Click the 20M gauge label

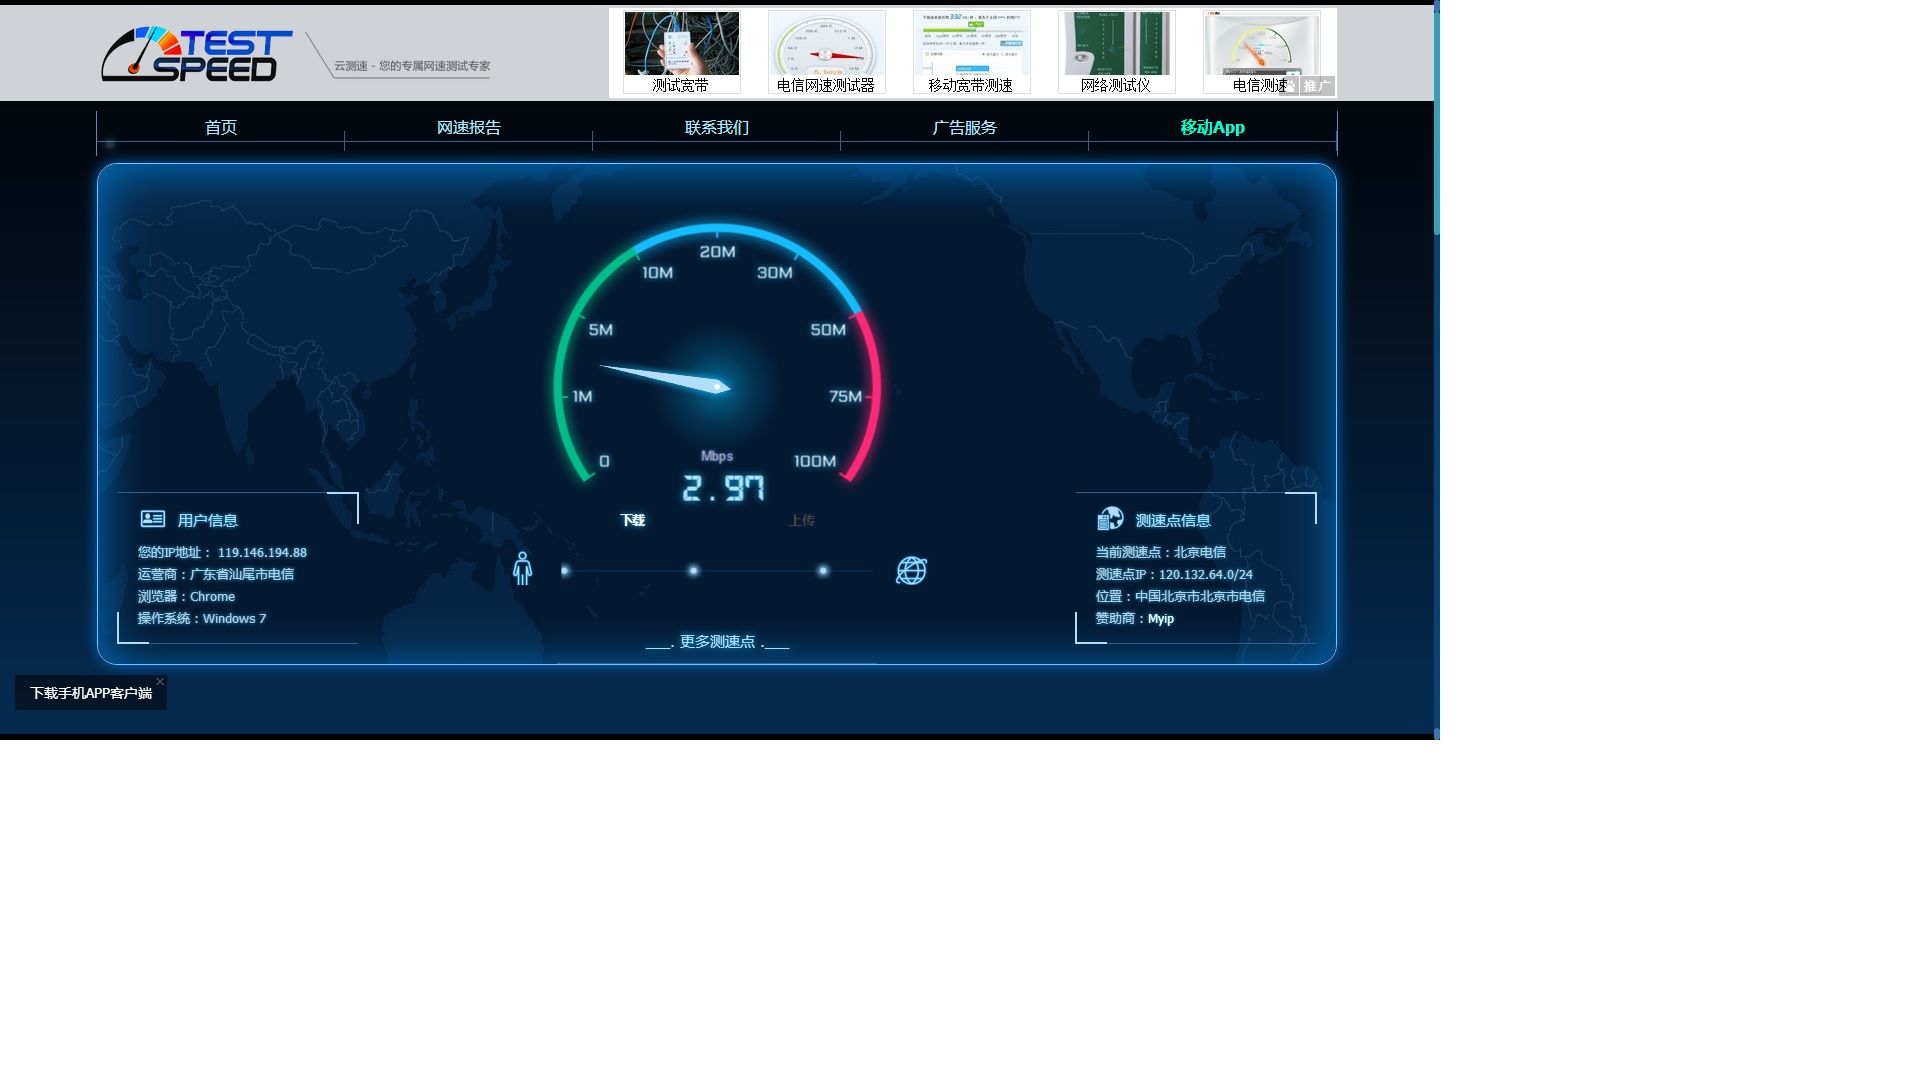click(717, 252)
